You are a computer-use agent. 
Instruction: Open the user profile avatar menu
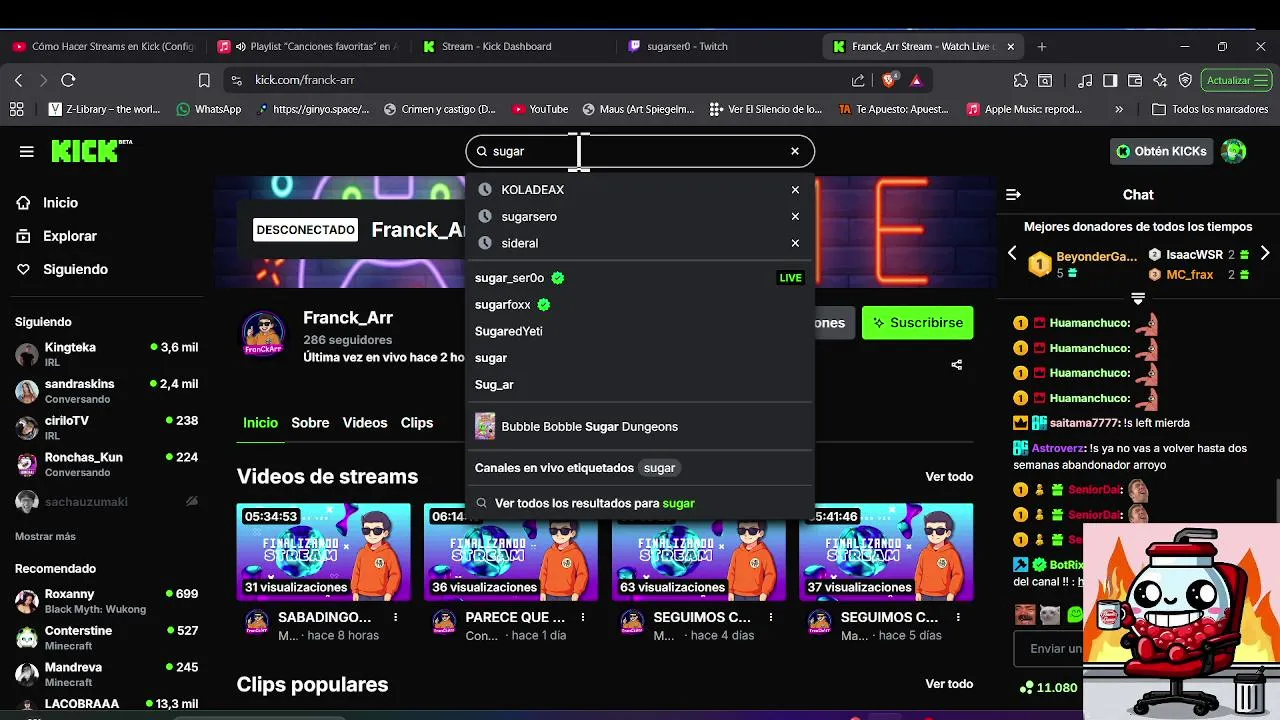pyautogui.click(x=1234, y=151)
